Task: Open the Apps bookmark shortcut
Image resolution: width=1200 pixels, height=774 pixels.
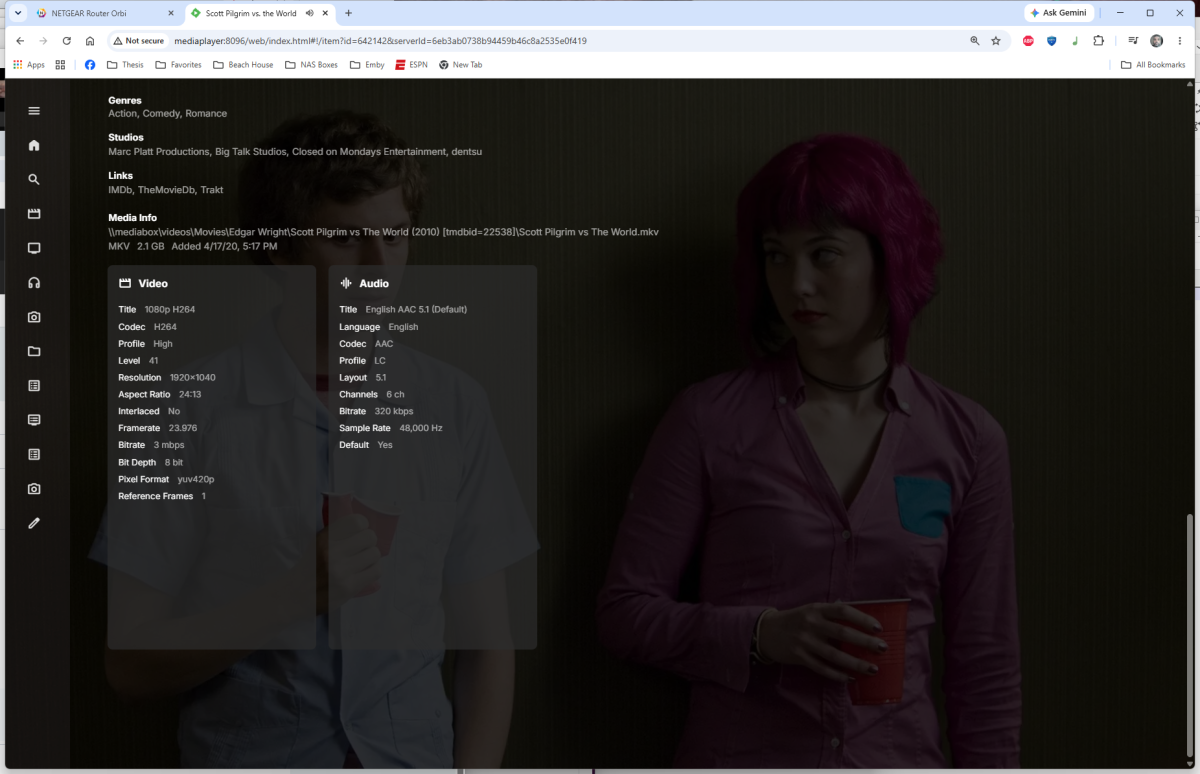Action: pos(28,64)
